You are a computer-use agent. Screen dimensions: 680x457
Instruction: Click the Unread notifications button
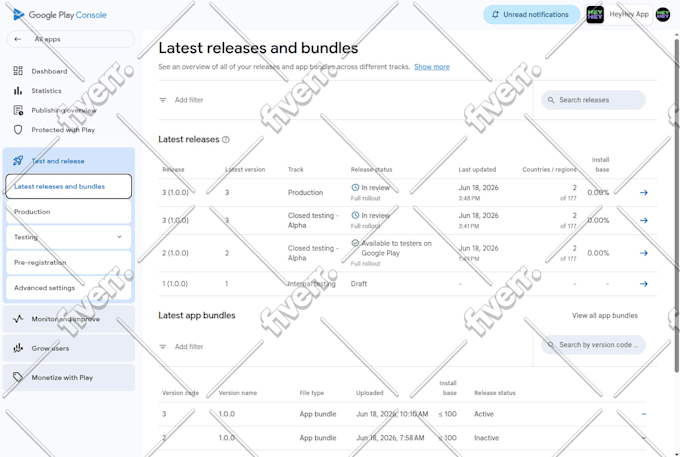(531, 14)
